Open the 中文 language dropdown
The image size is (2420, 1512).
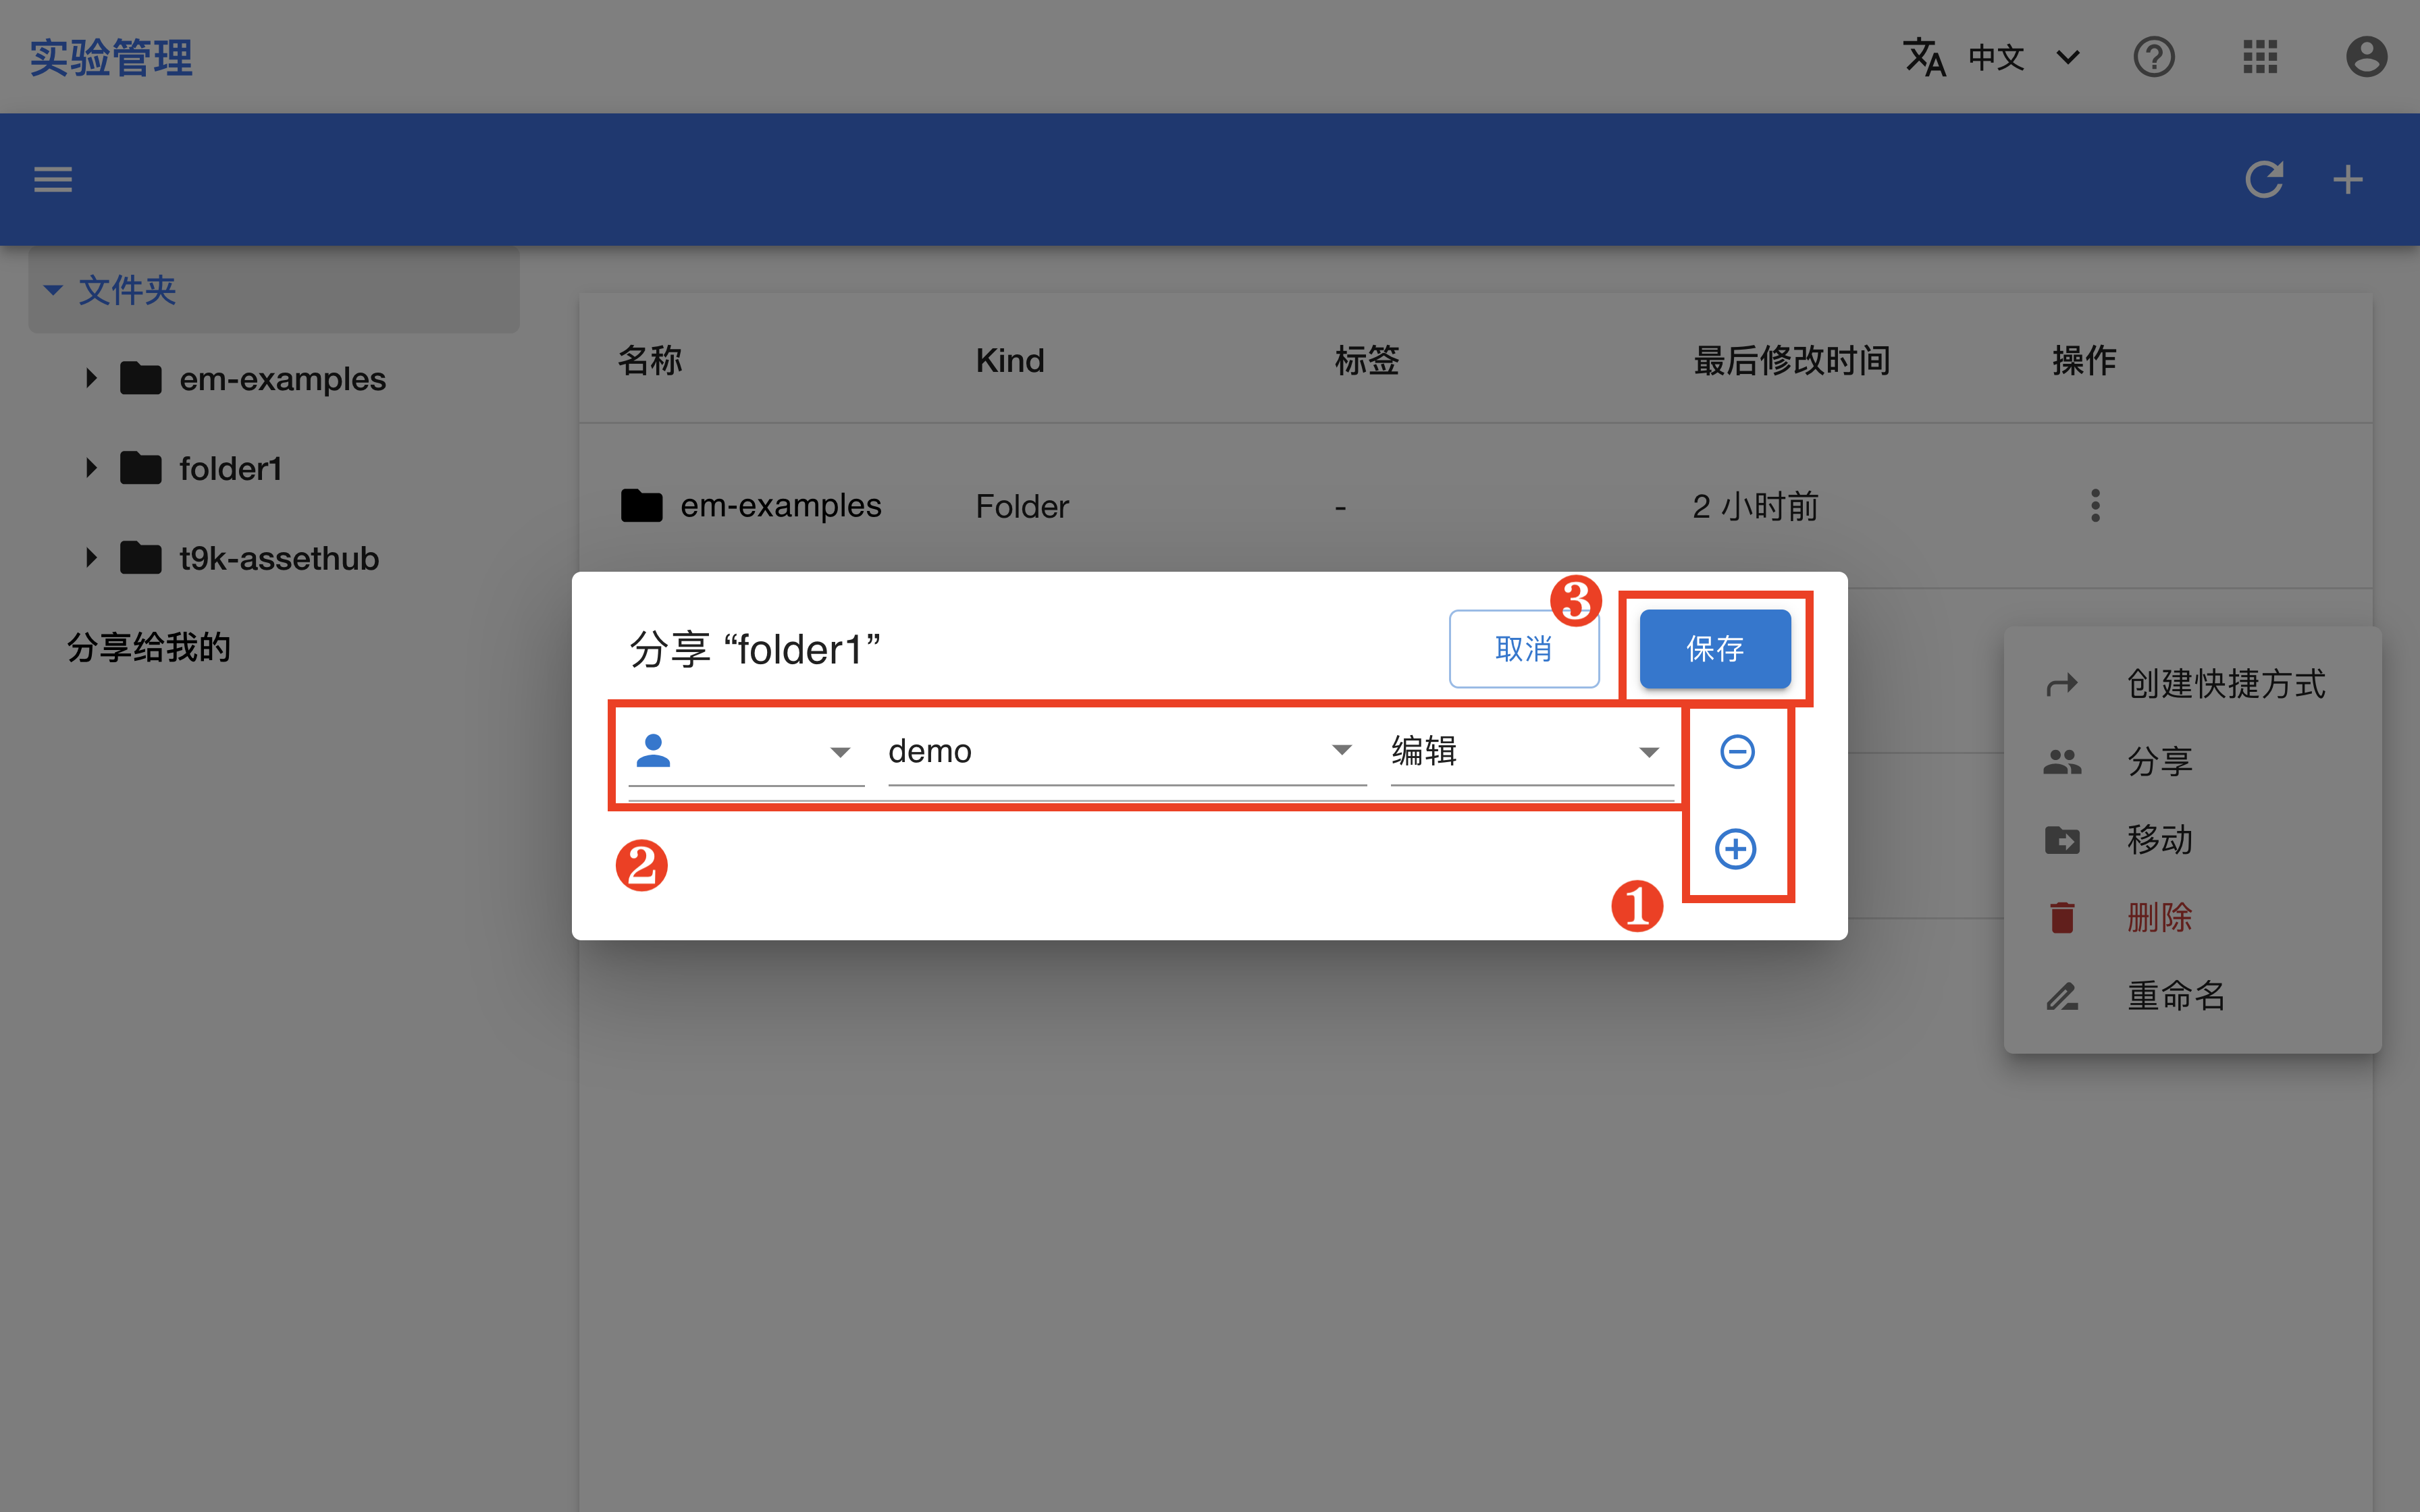[2024, 57]
